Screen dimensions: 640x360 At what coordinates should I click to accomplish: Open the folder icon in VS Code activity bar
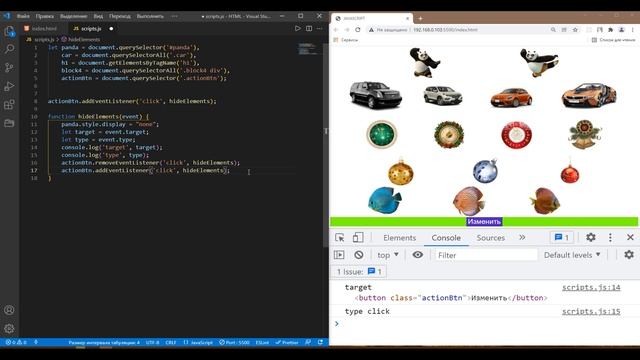tap(9, 123)
